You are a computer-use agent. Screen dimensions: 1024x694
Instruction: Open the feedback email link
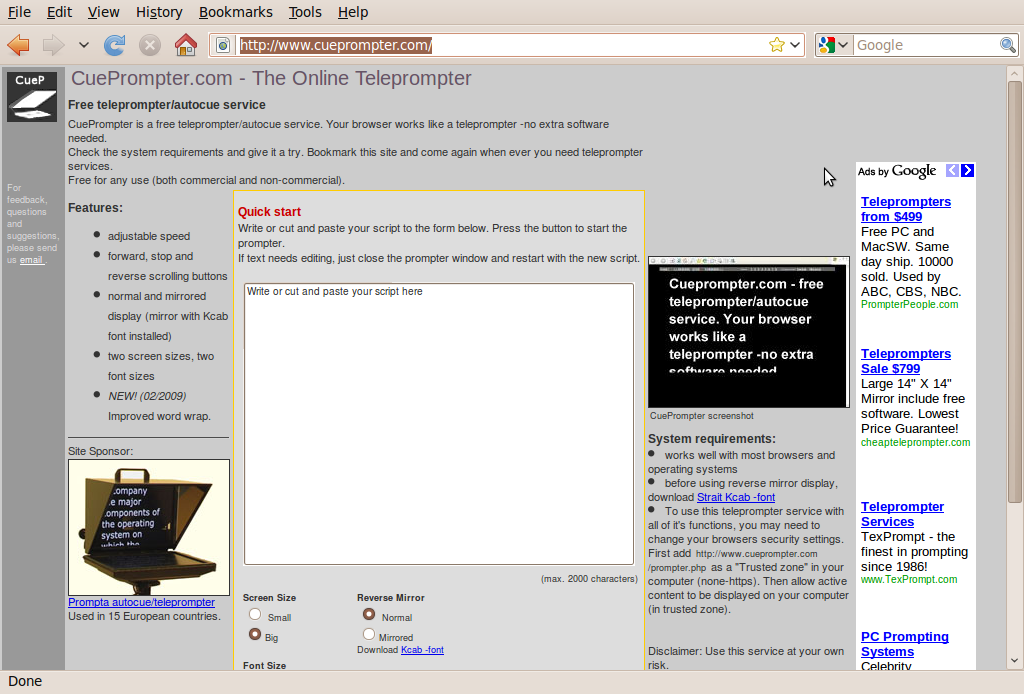point(31,260)
